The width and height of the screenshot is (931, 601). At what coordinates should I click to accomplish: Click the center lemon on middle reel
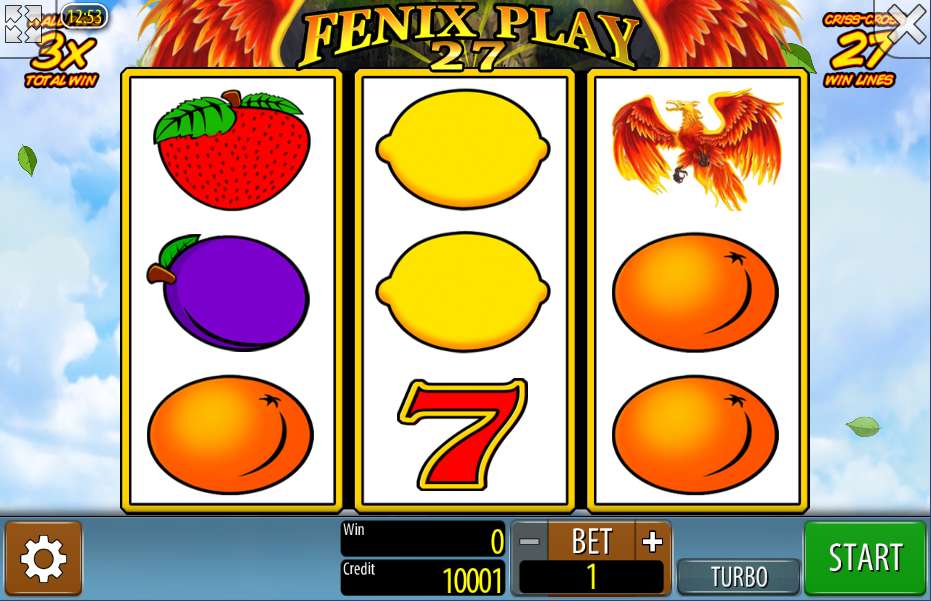(463, 292)
